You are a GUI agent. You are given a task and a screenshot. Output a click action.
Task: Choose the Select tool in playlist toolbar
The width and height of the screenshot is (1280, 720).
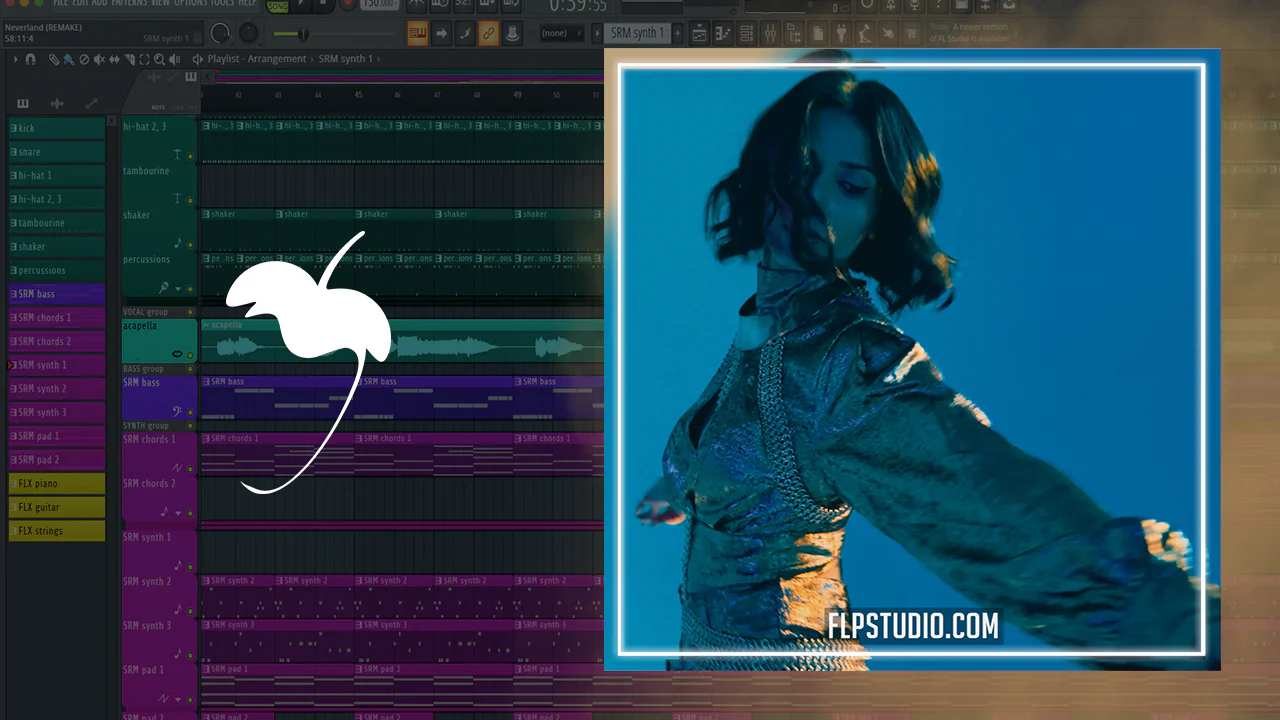click(144, 59)
